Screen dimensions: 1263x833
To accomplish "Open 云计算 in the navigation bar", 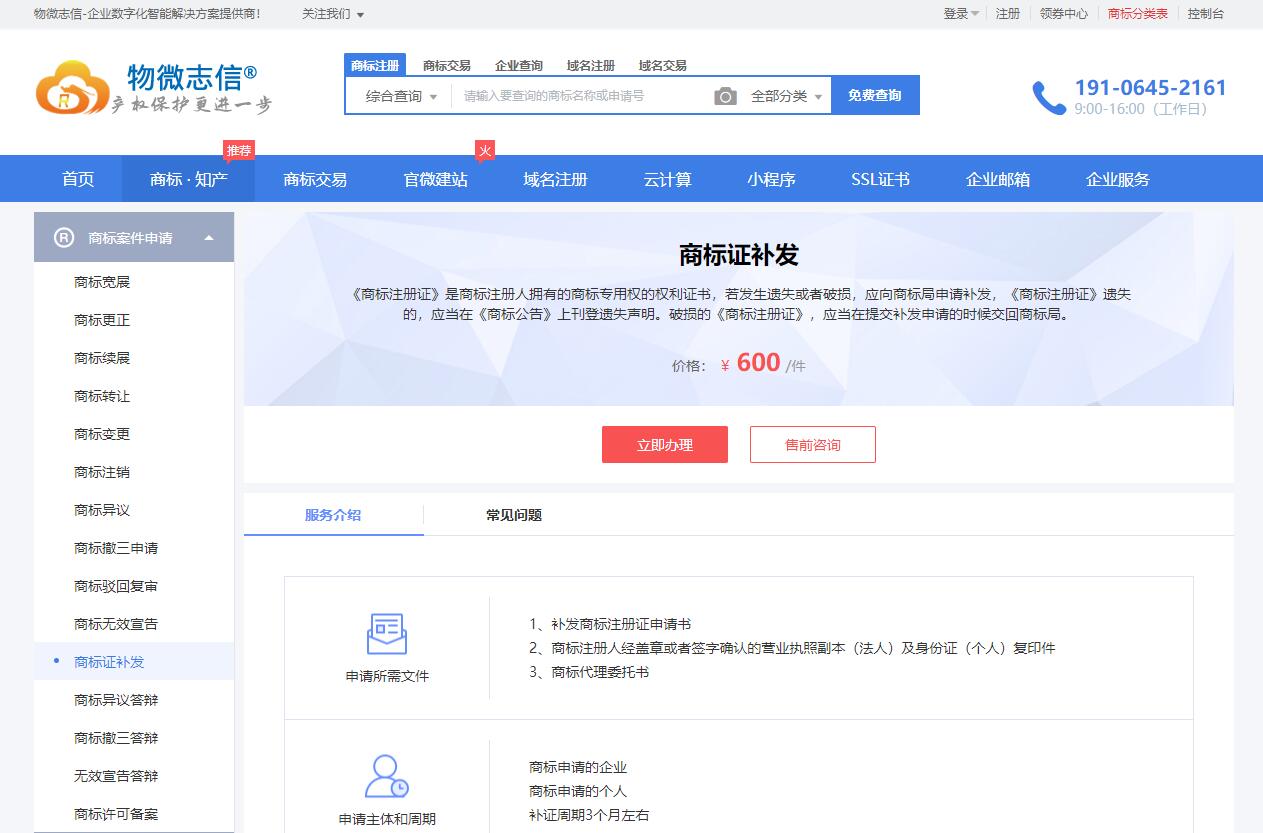I will [x=667, y=180].
